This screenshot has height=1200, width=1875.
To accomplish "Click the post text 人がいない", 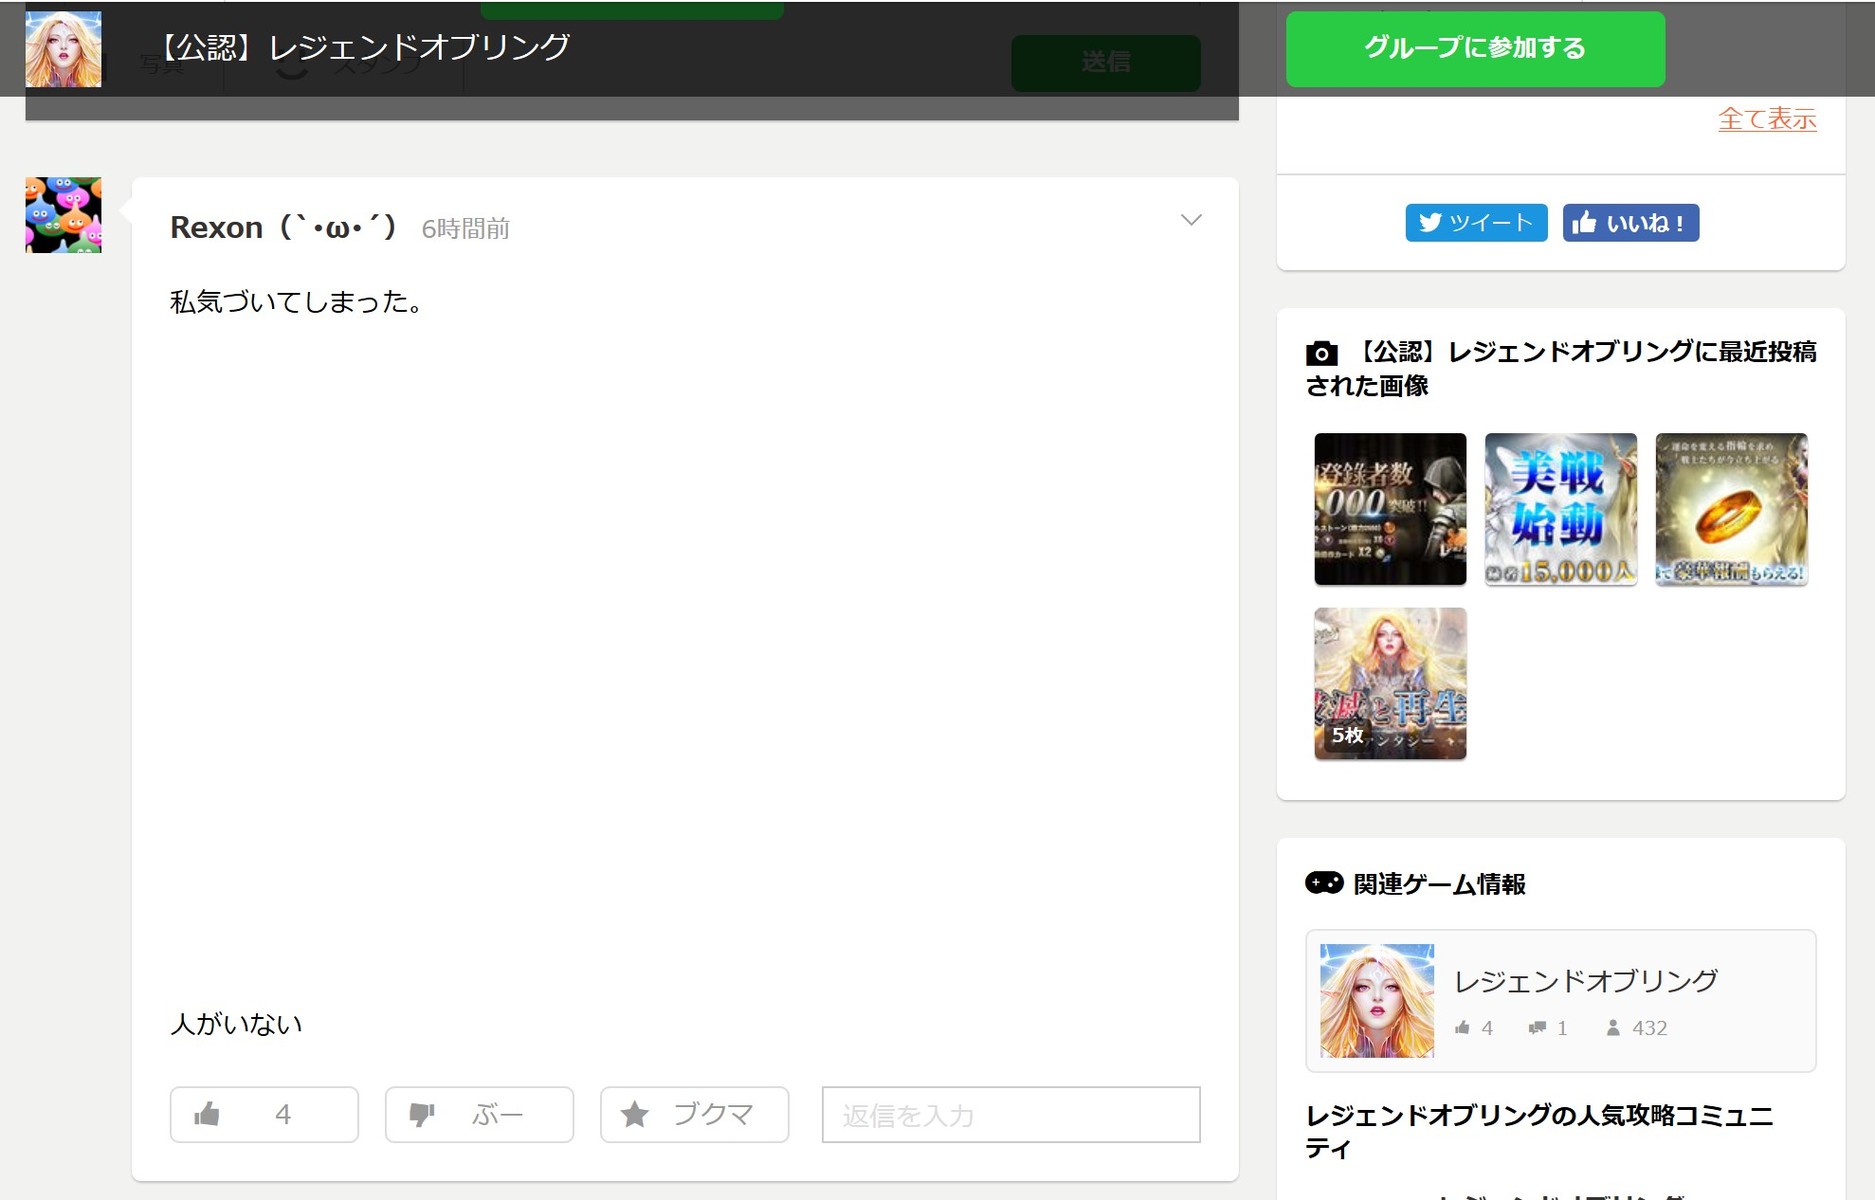I will [x=236, y=1024].
